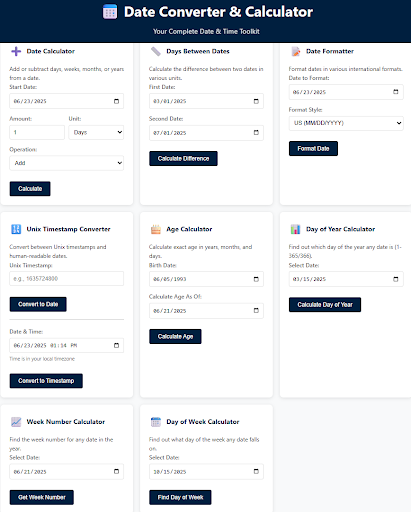The image size is (411, 512).
Task: Open the calendar picker for Birth Date
Action: tap(256, 279)
